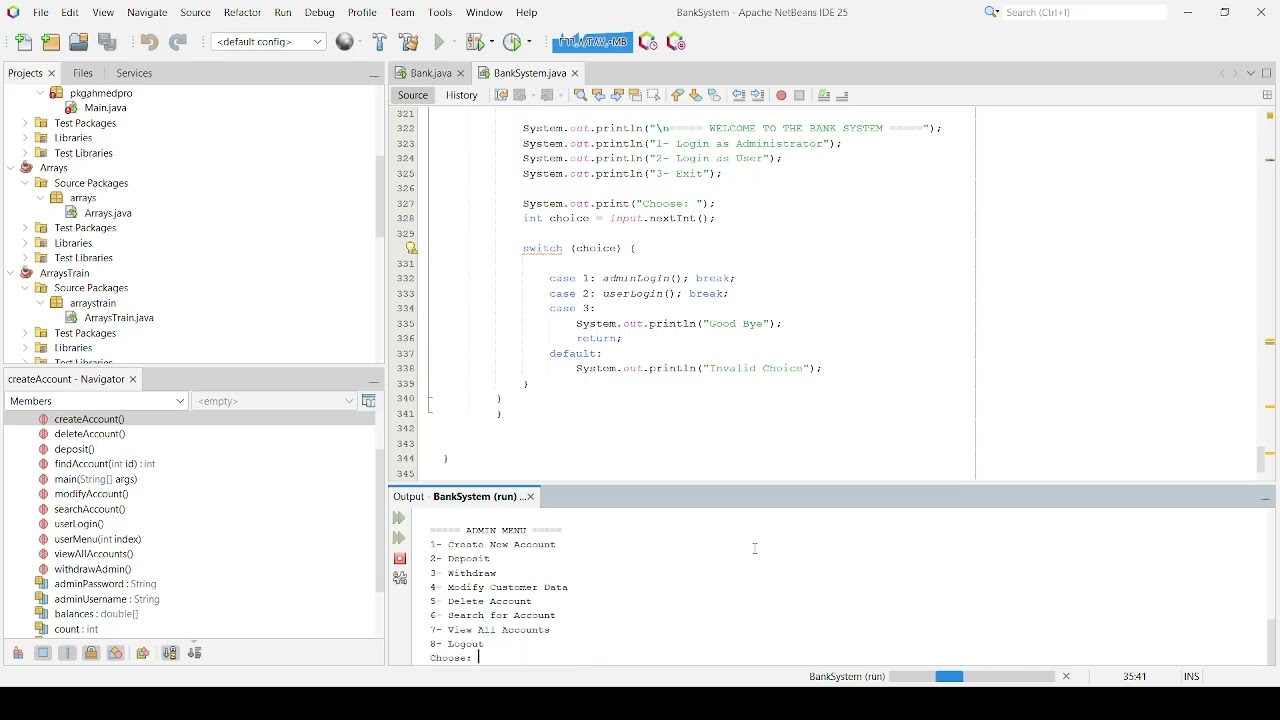
Task: Toggle Show Inherited Members in Navigator
Action: (x=18, y=653)
